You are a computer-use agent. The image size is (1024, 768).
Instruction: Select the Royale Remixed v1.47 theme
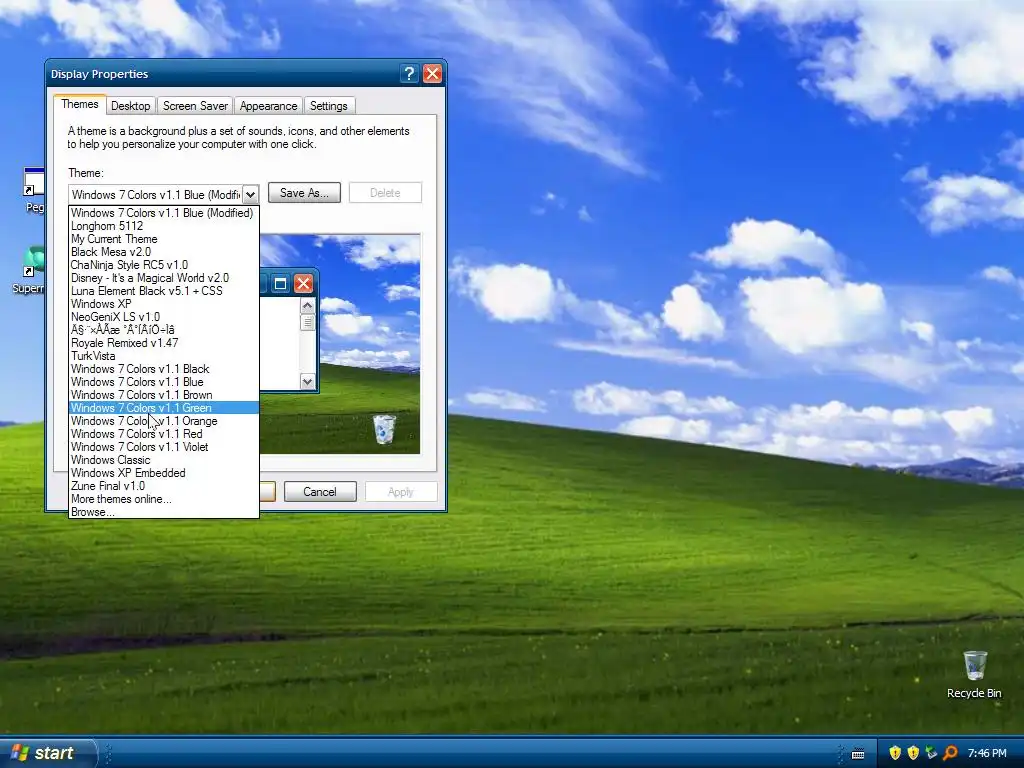point(164,343)
